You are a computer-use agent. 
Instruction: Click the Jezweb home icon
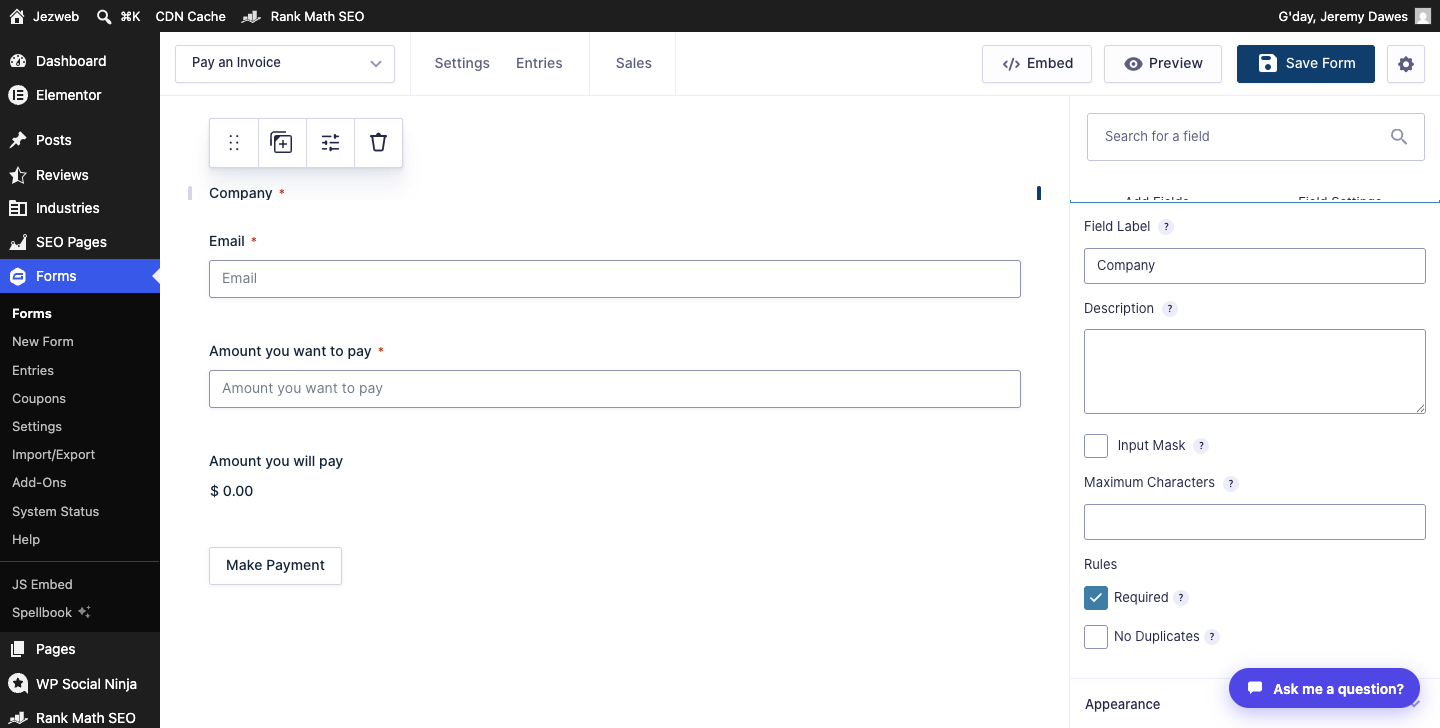pos(17,16)
